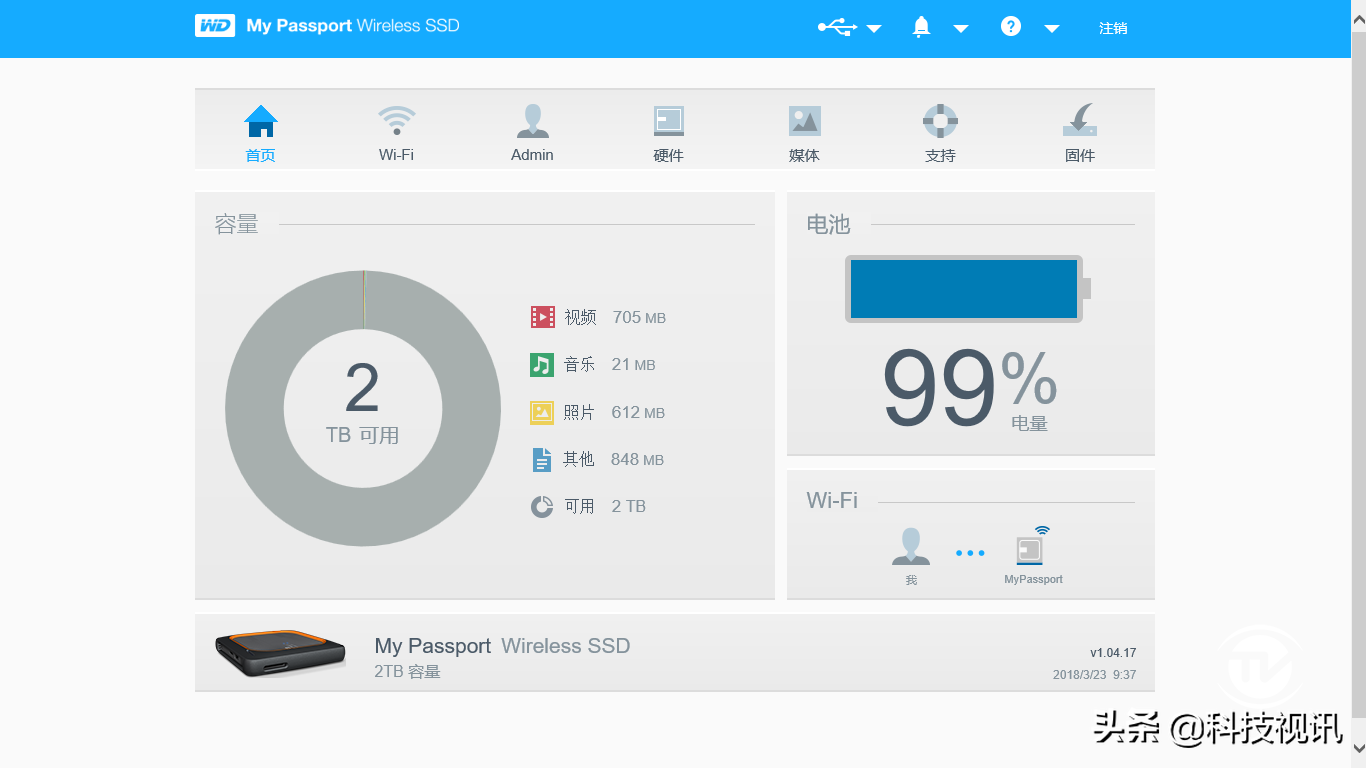Click the 容量 panel heading

pos(236,224)
